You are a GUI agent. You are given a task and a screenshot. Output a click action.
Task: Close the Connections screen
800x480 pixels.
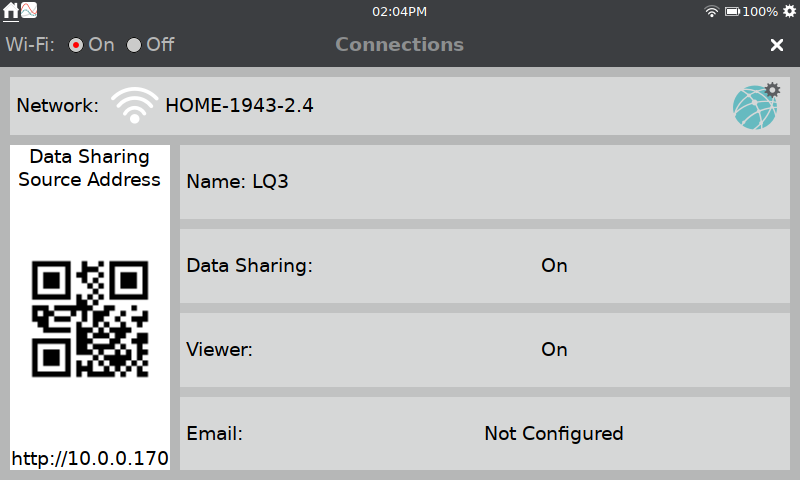pyautogui.click(x=777, y=45)
